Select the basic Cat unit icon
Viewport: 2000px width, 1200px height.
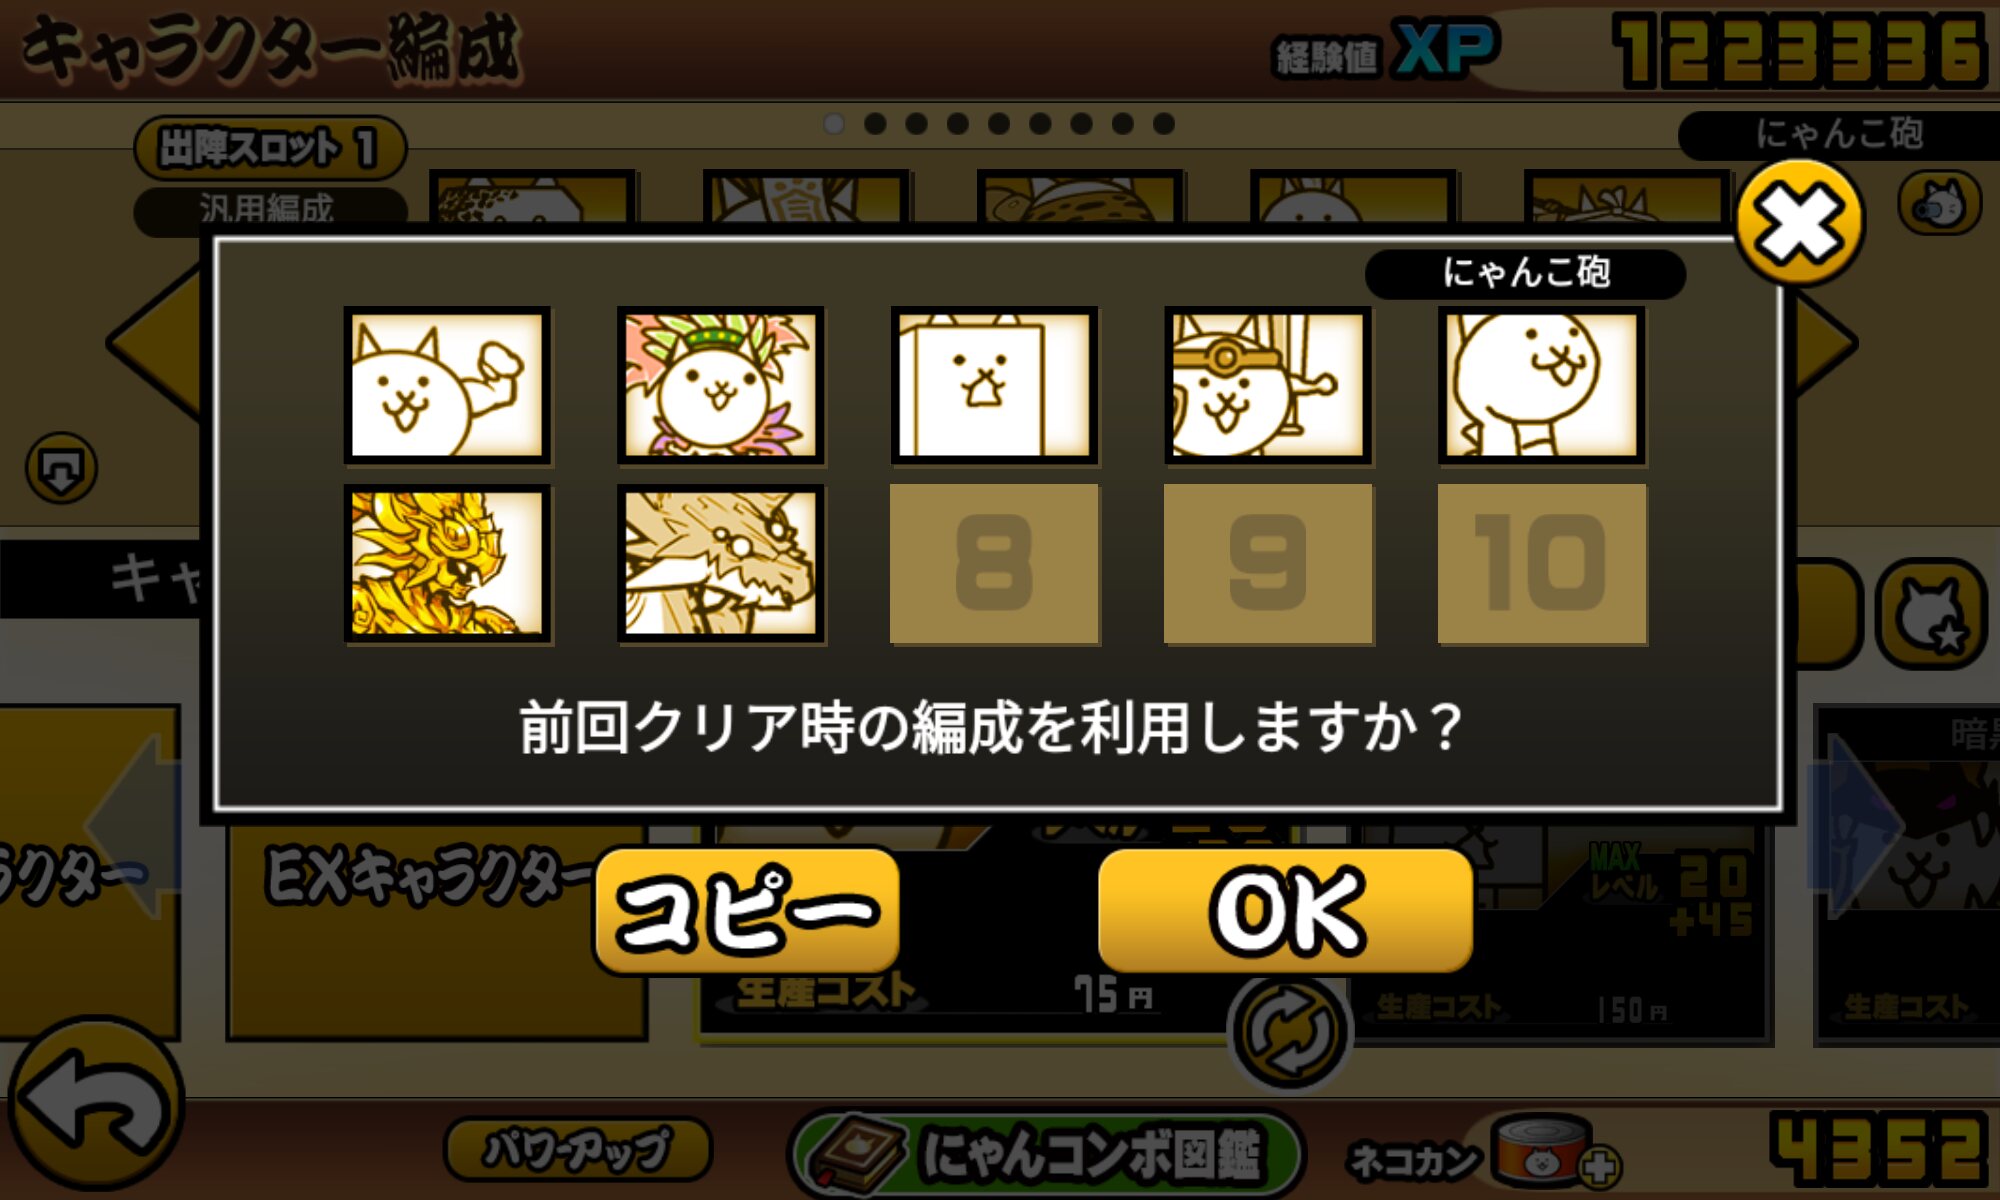(447, 385)
